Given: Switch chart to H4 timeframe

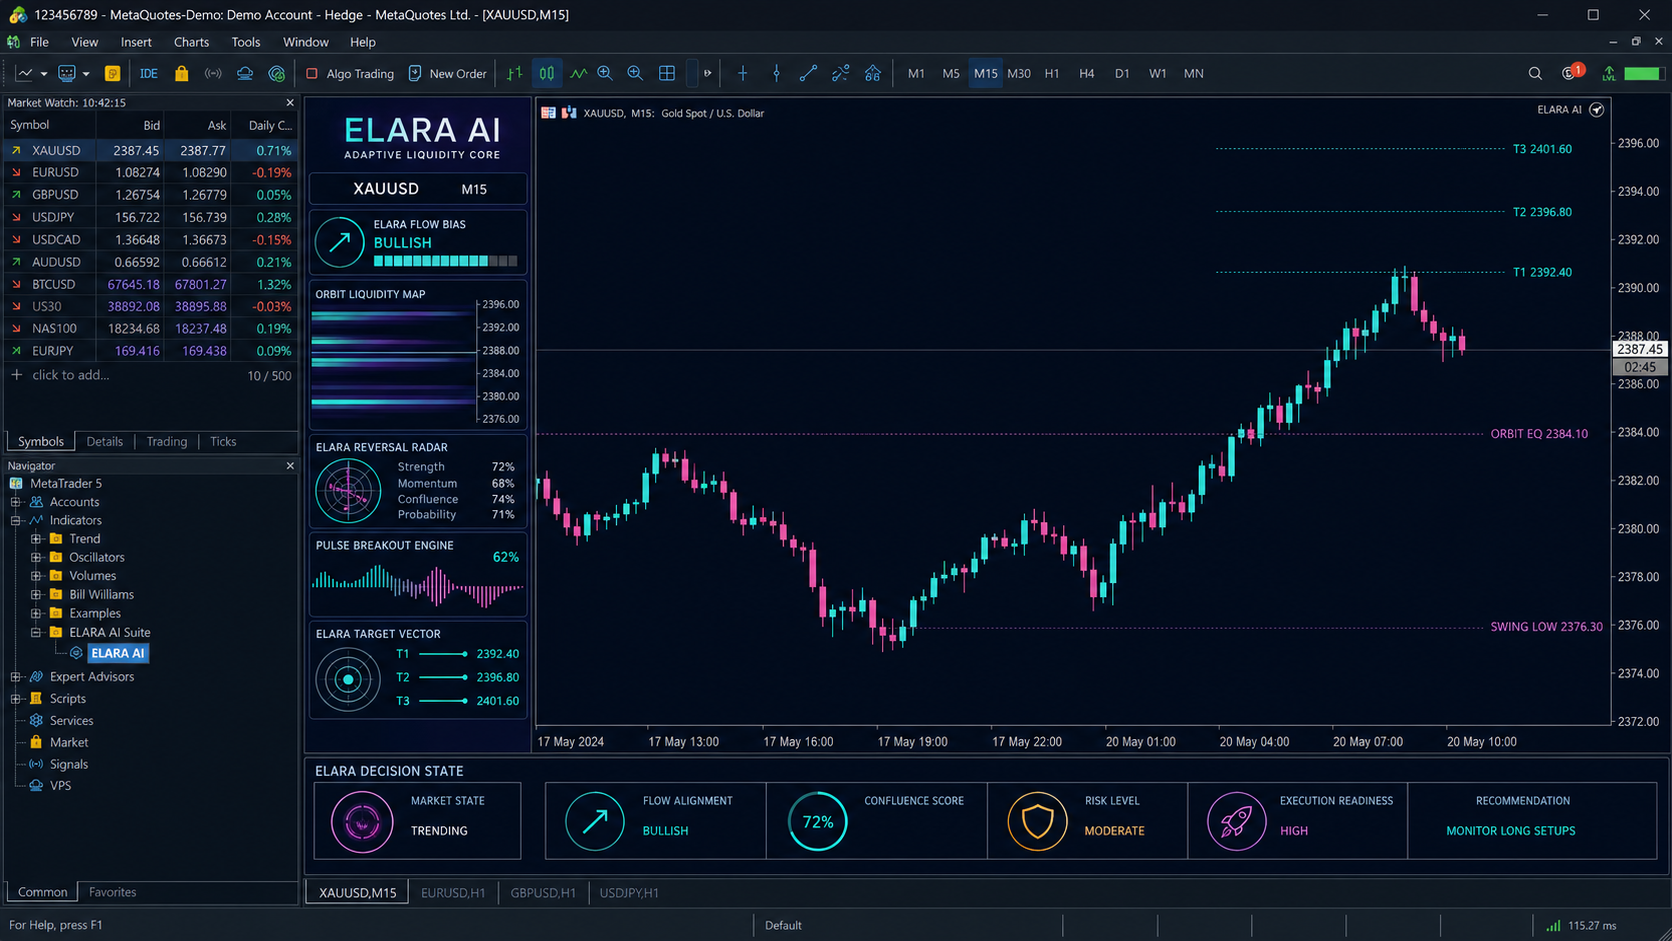Looking at the screenshot, I should click(1087, 73).
